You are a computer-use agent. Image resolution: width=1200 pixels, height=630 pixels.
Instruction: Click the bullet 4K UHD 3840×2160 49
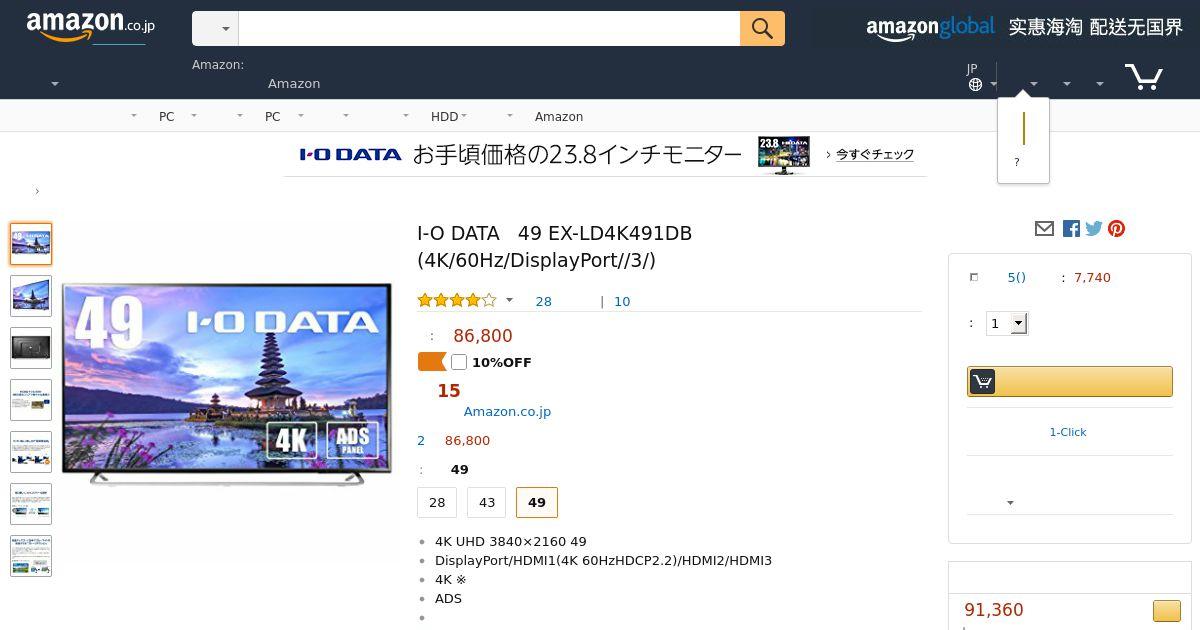[511, 541]
